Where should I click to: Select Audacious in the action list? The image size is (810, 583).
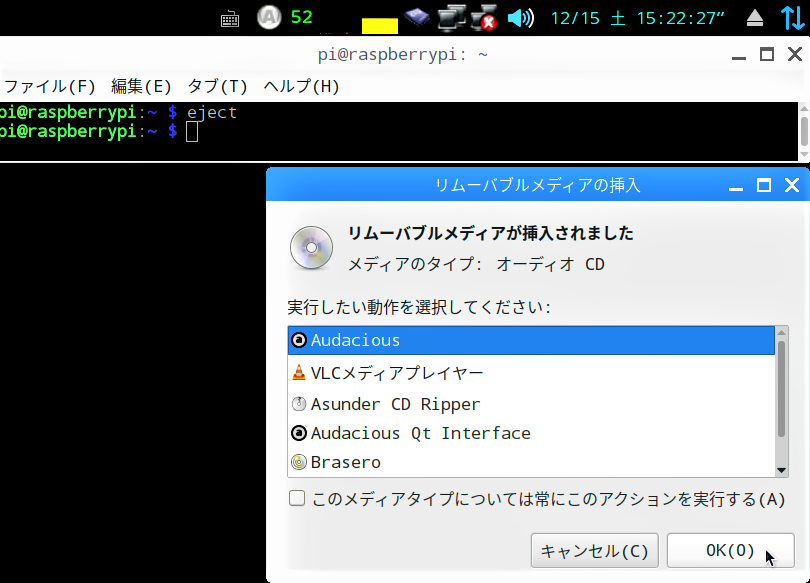[531, 340]
